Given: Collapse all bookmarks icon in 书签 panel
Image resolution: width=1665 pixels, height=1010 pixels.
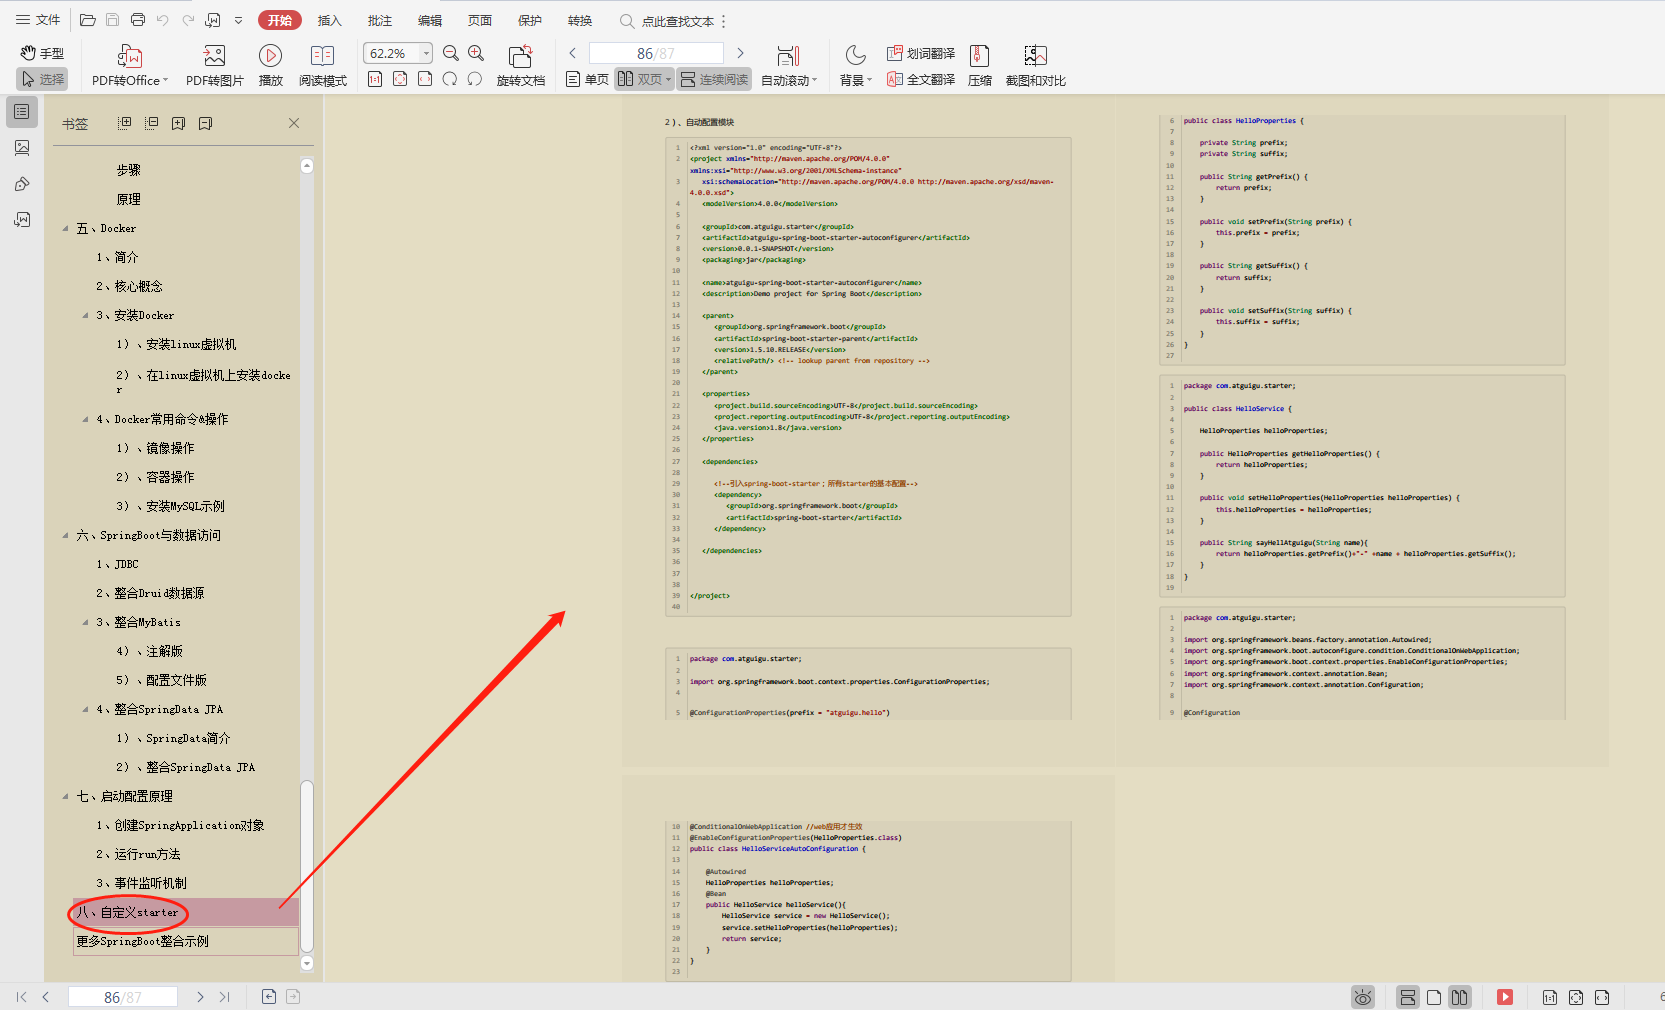Looking at the screenshot, I should coord(152,123).
